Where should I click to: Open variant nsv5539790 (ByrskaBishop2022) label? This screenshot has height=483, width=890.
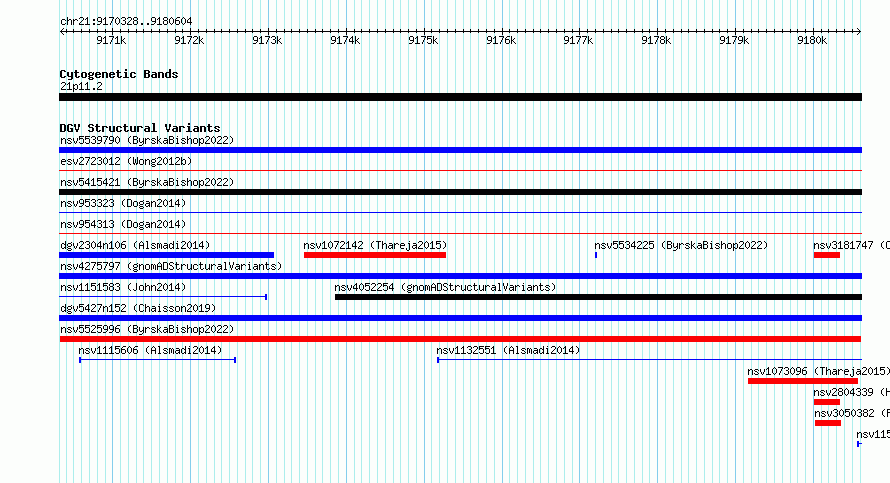(147, 140)
